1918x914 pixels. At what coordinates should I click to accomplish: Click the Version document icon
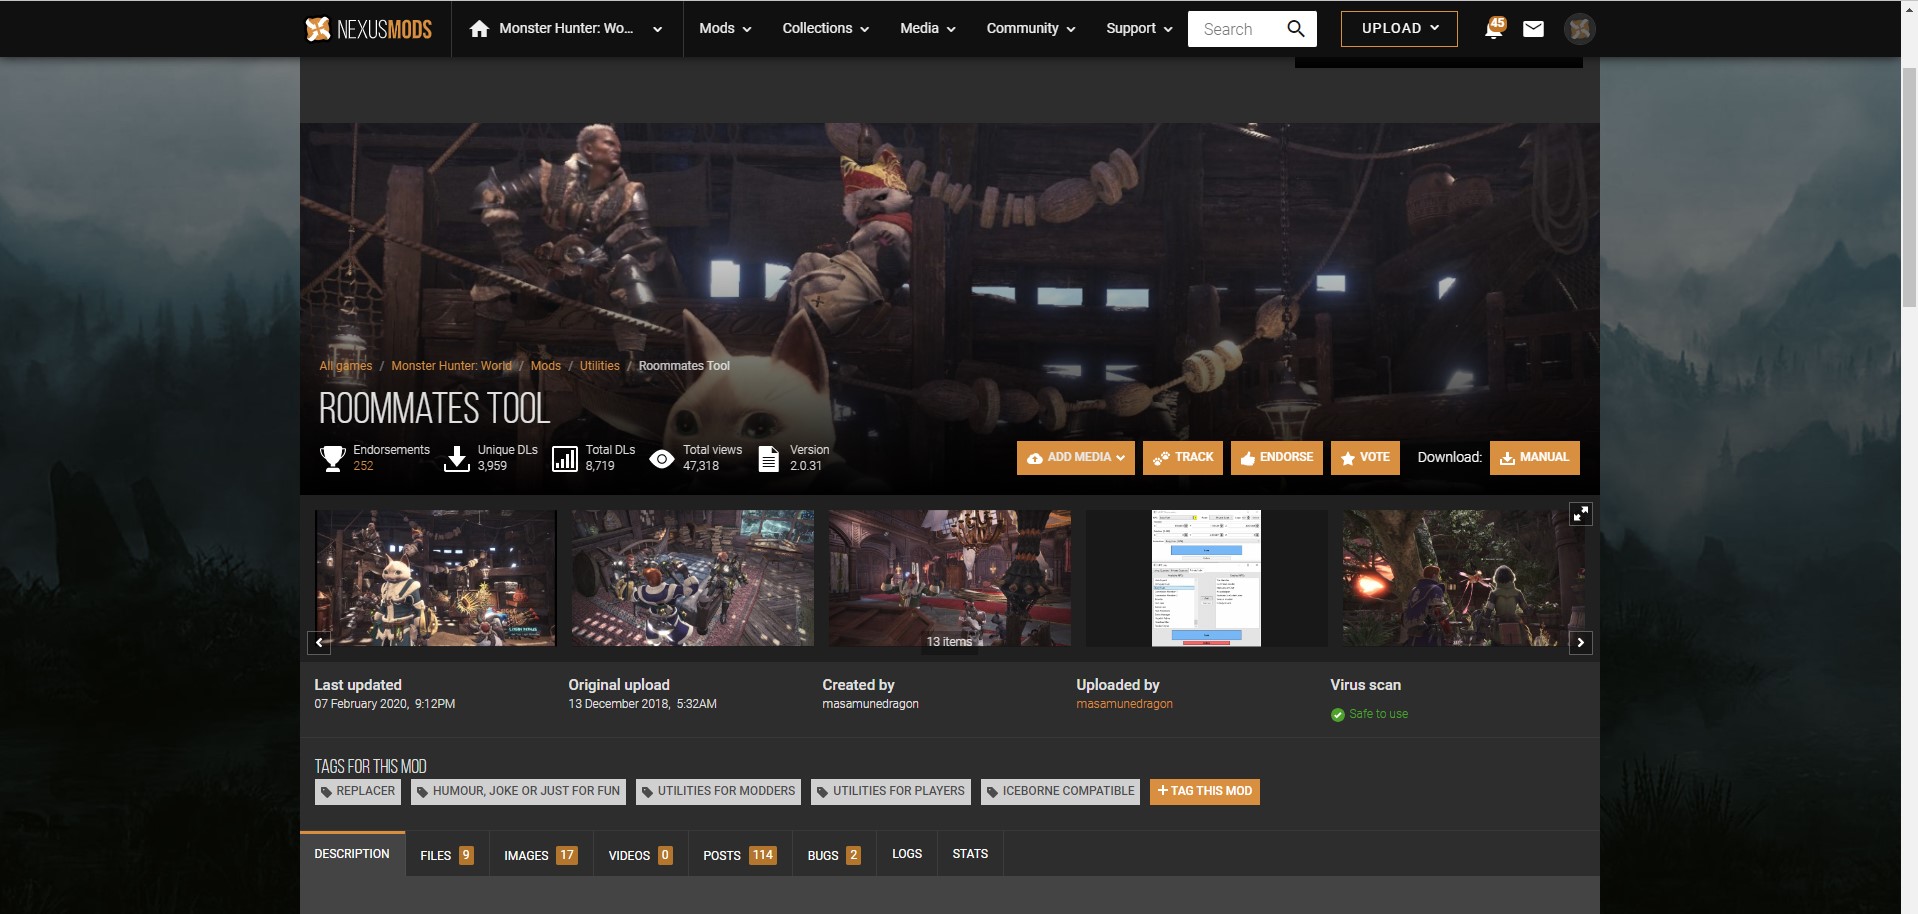[x=769, y=458]
